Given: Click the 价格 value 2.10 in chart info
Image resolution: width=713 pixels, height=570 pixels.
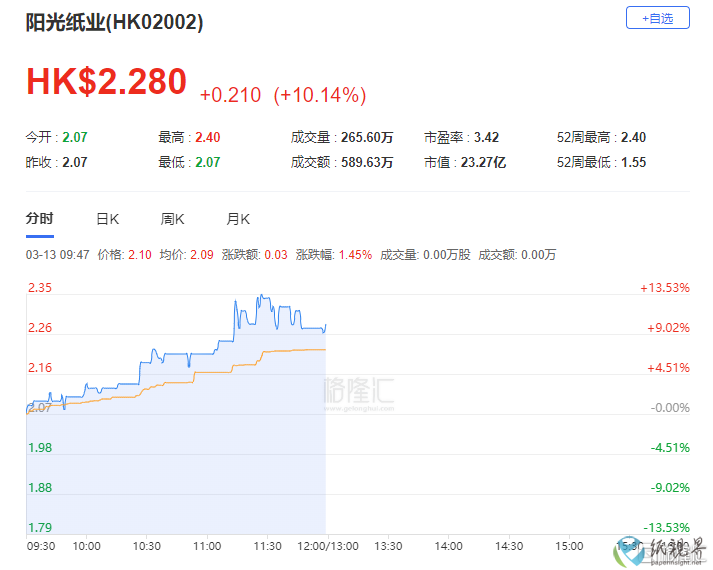Looking at the screenshot, I should point(140,255).
